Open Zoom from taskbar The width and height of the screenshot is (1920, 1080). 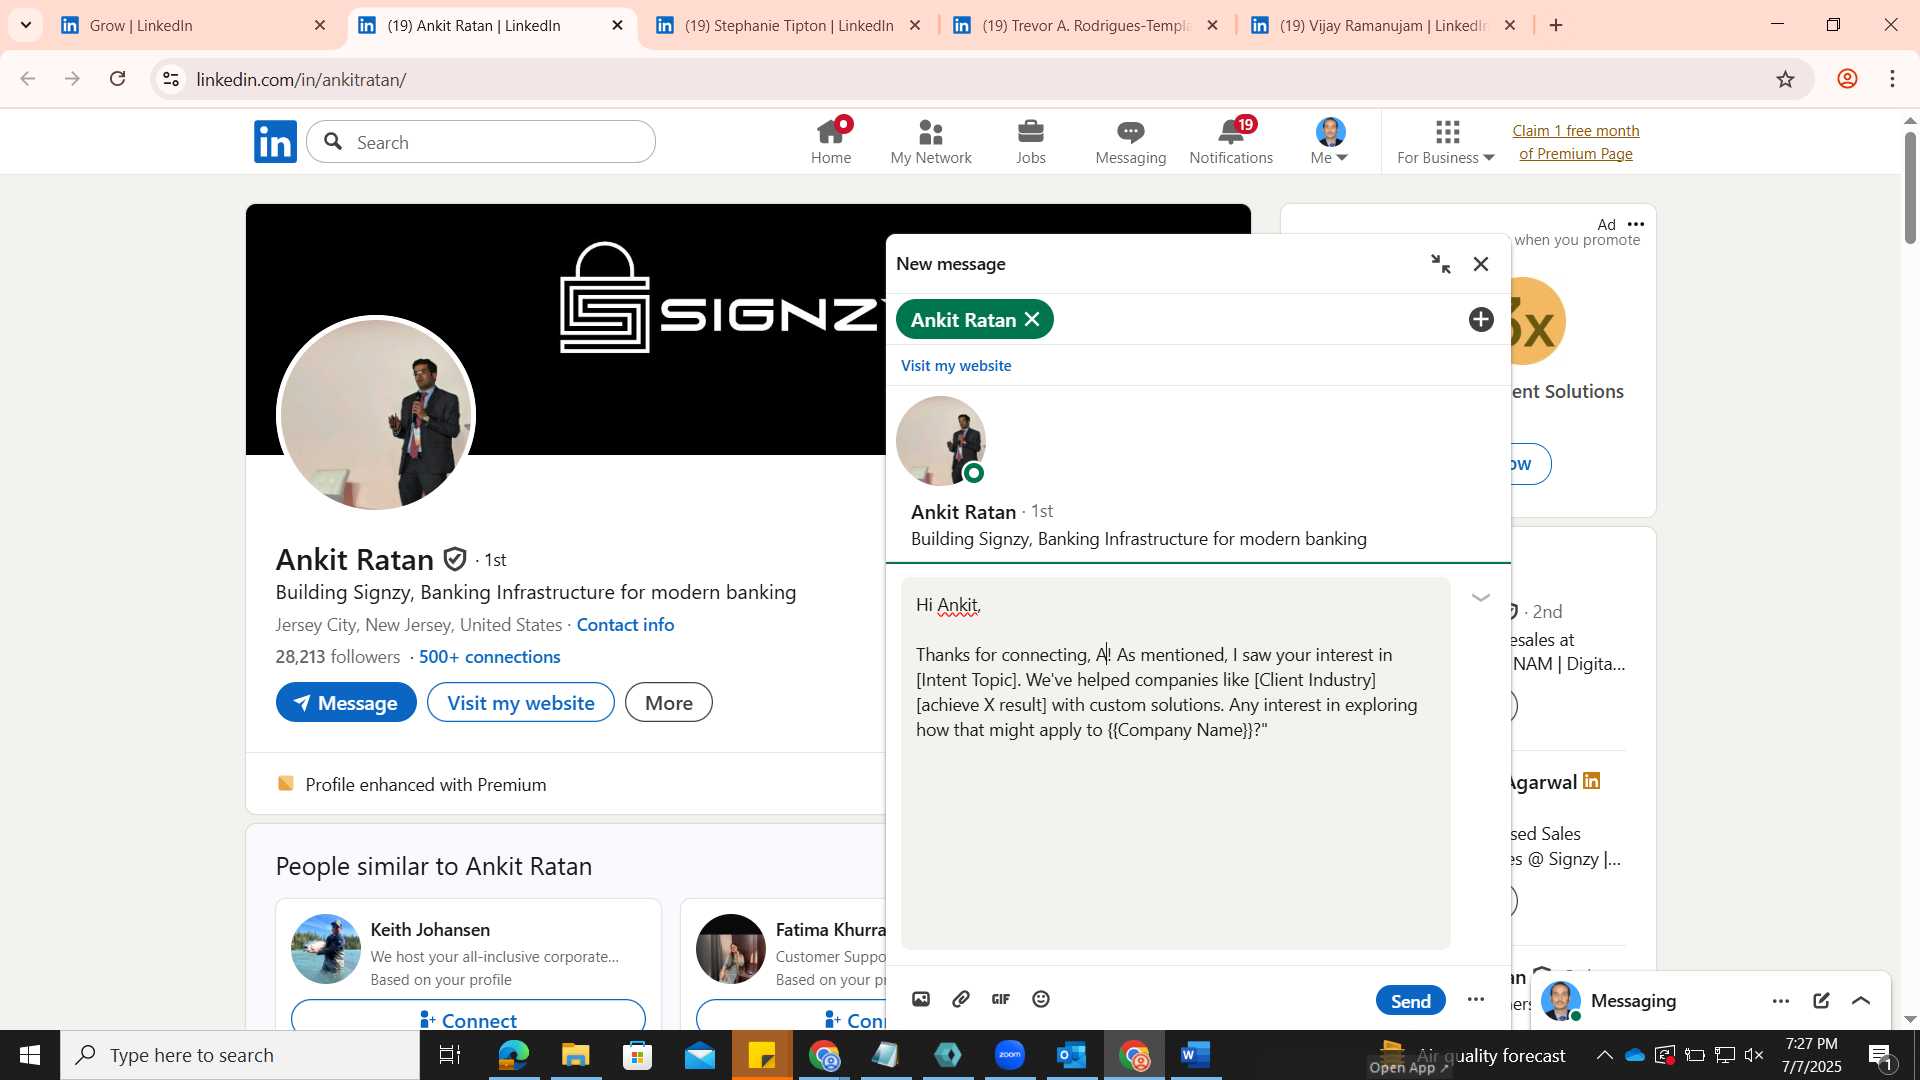click(x=1010, y=1055)
